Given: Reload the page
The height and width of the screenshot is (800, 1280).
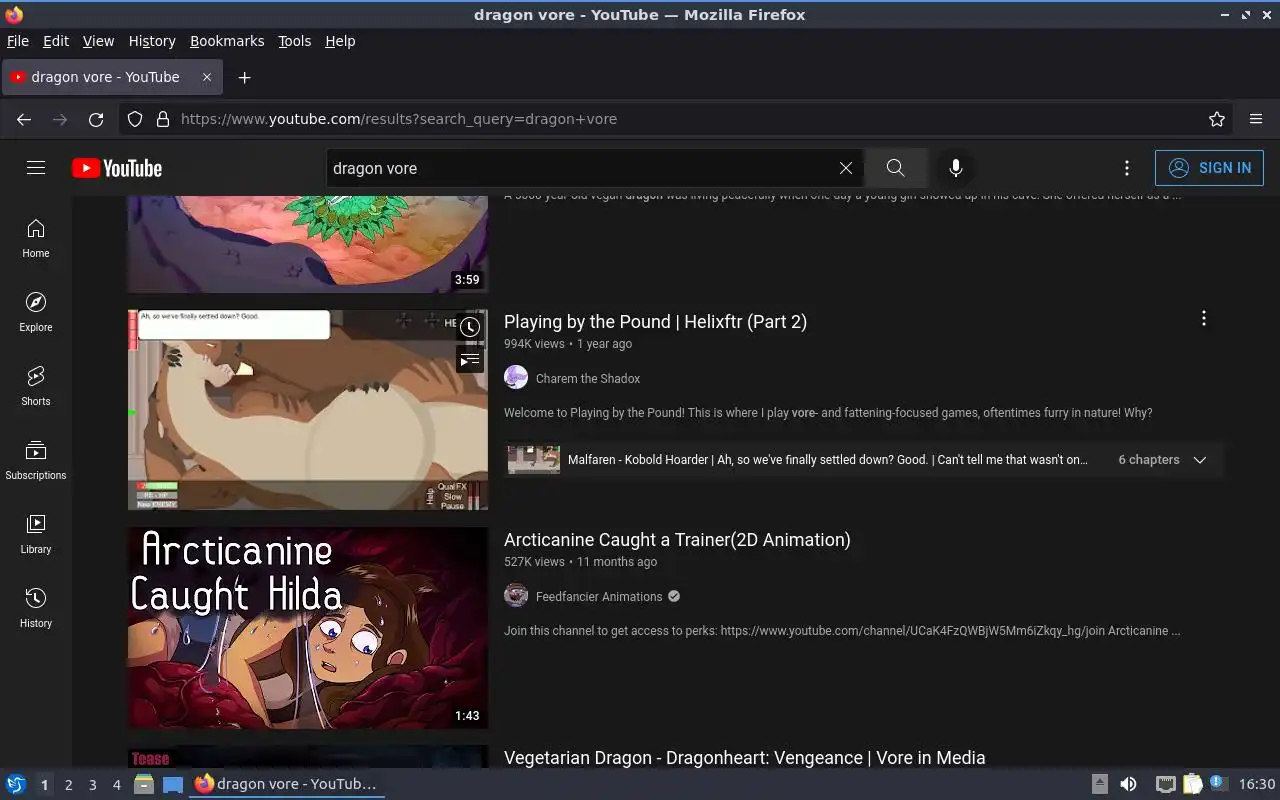Looking at the screenshot, I should (x=96, y=119).
